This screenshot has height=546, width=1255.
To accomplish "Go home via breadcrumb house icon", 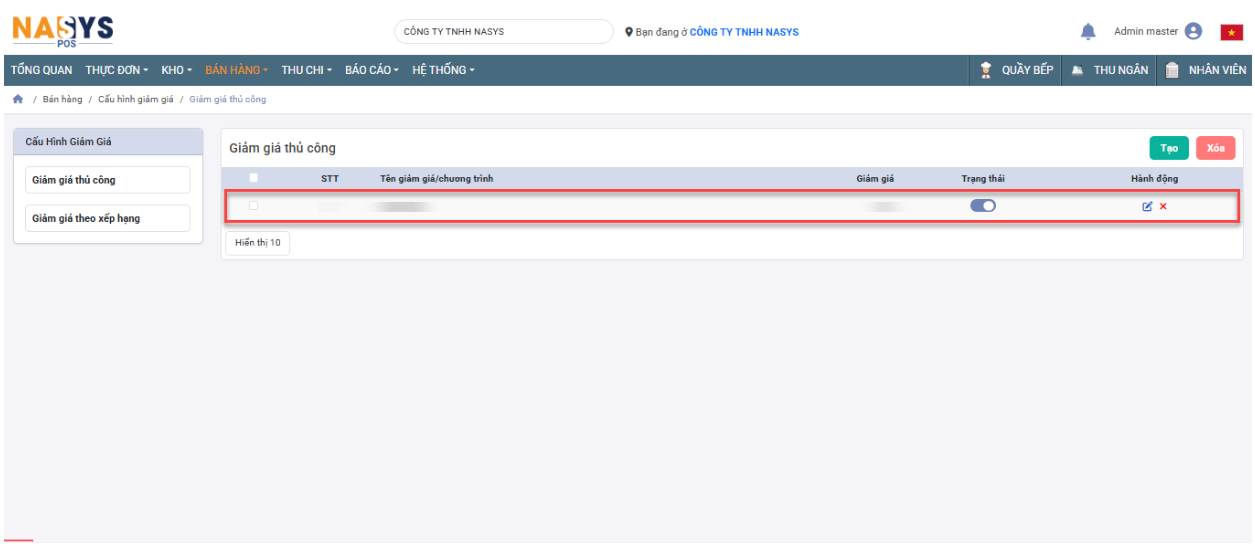I will [x=17, y=100].
